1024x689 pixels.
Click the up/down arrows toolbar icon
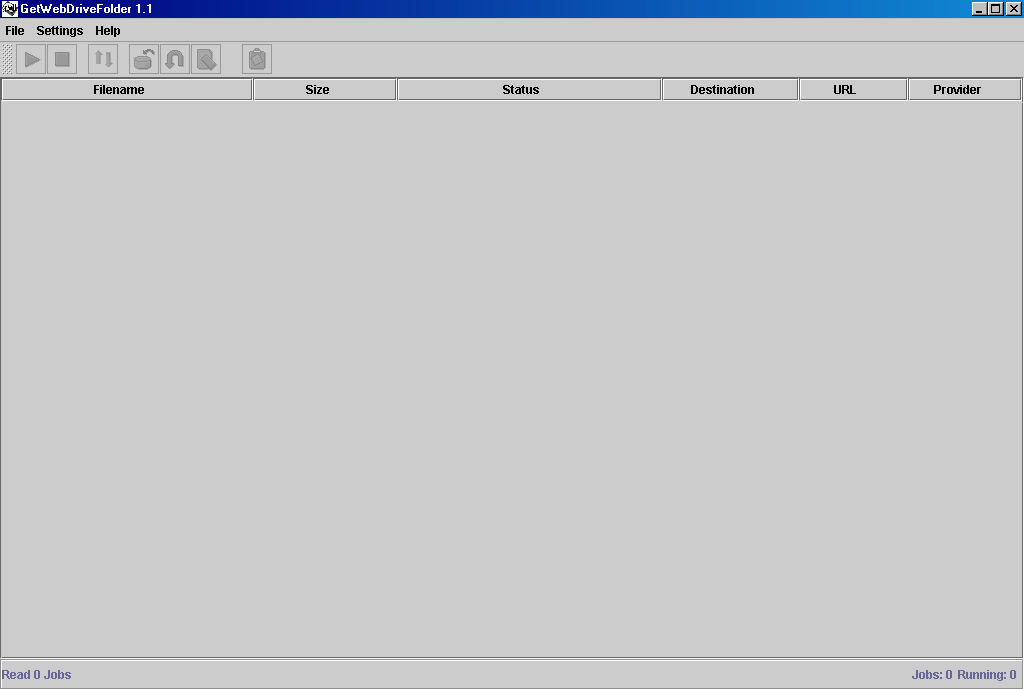103,60
